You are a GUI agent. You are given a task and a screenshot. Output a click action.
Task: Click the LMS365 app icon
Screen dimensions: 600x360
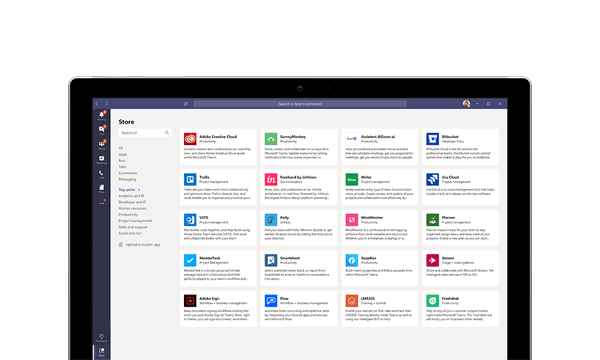[352, 301]
